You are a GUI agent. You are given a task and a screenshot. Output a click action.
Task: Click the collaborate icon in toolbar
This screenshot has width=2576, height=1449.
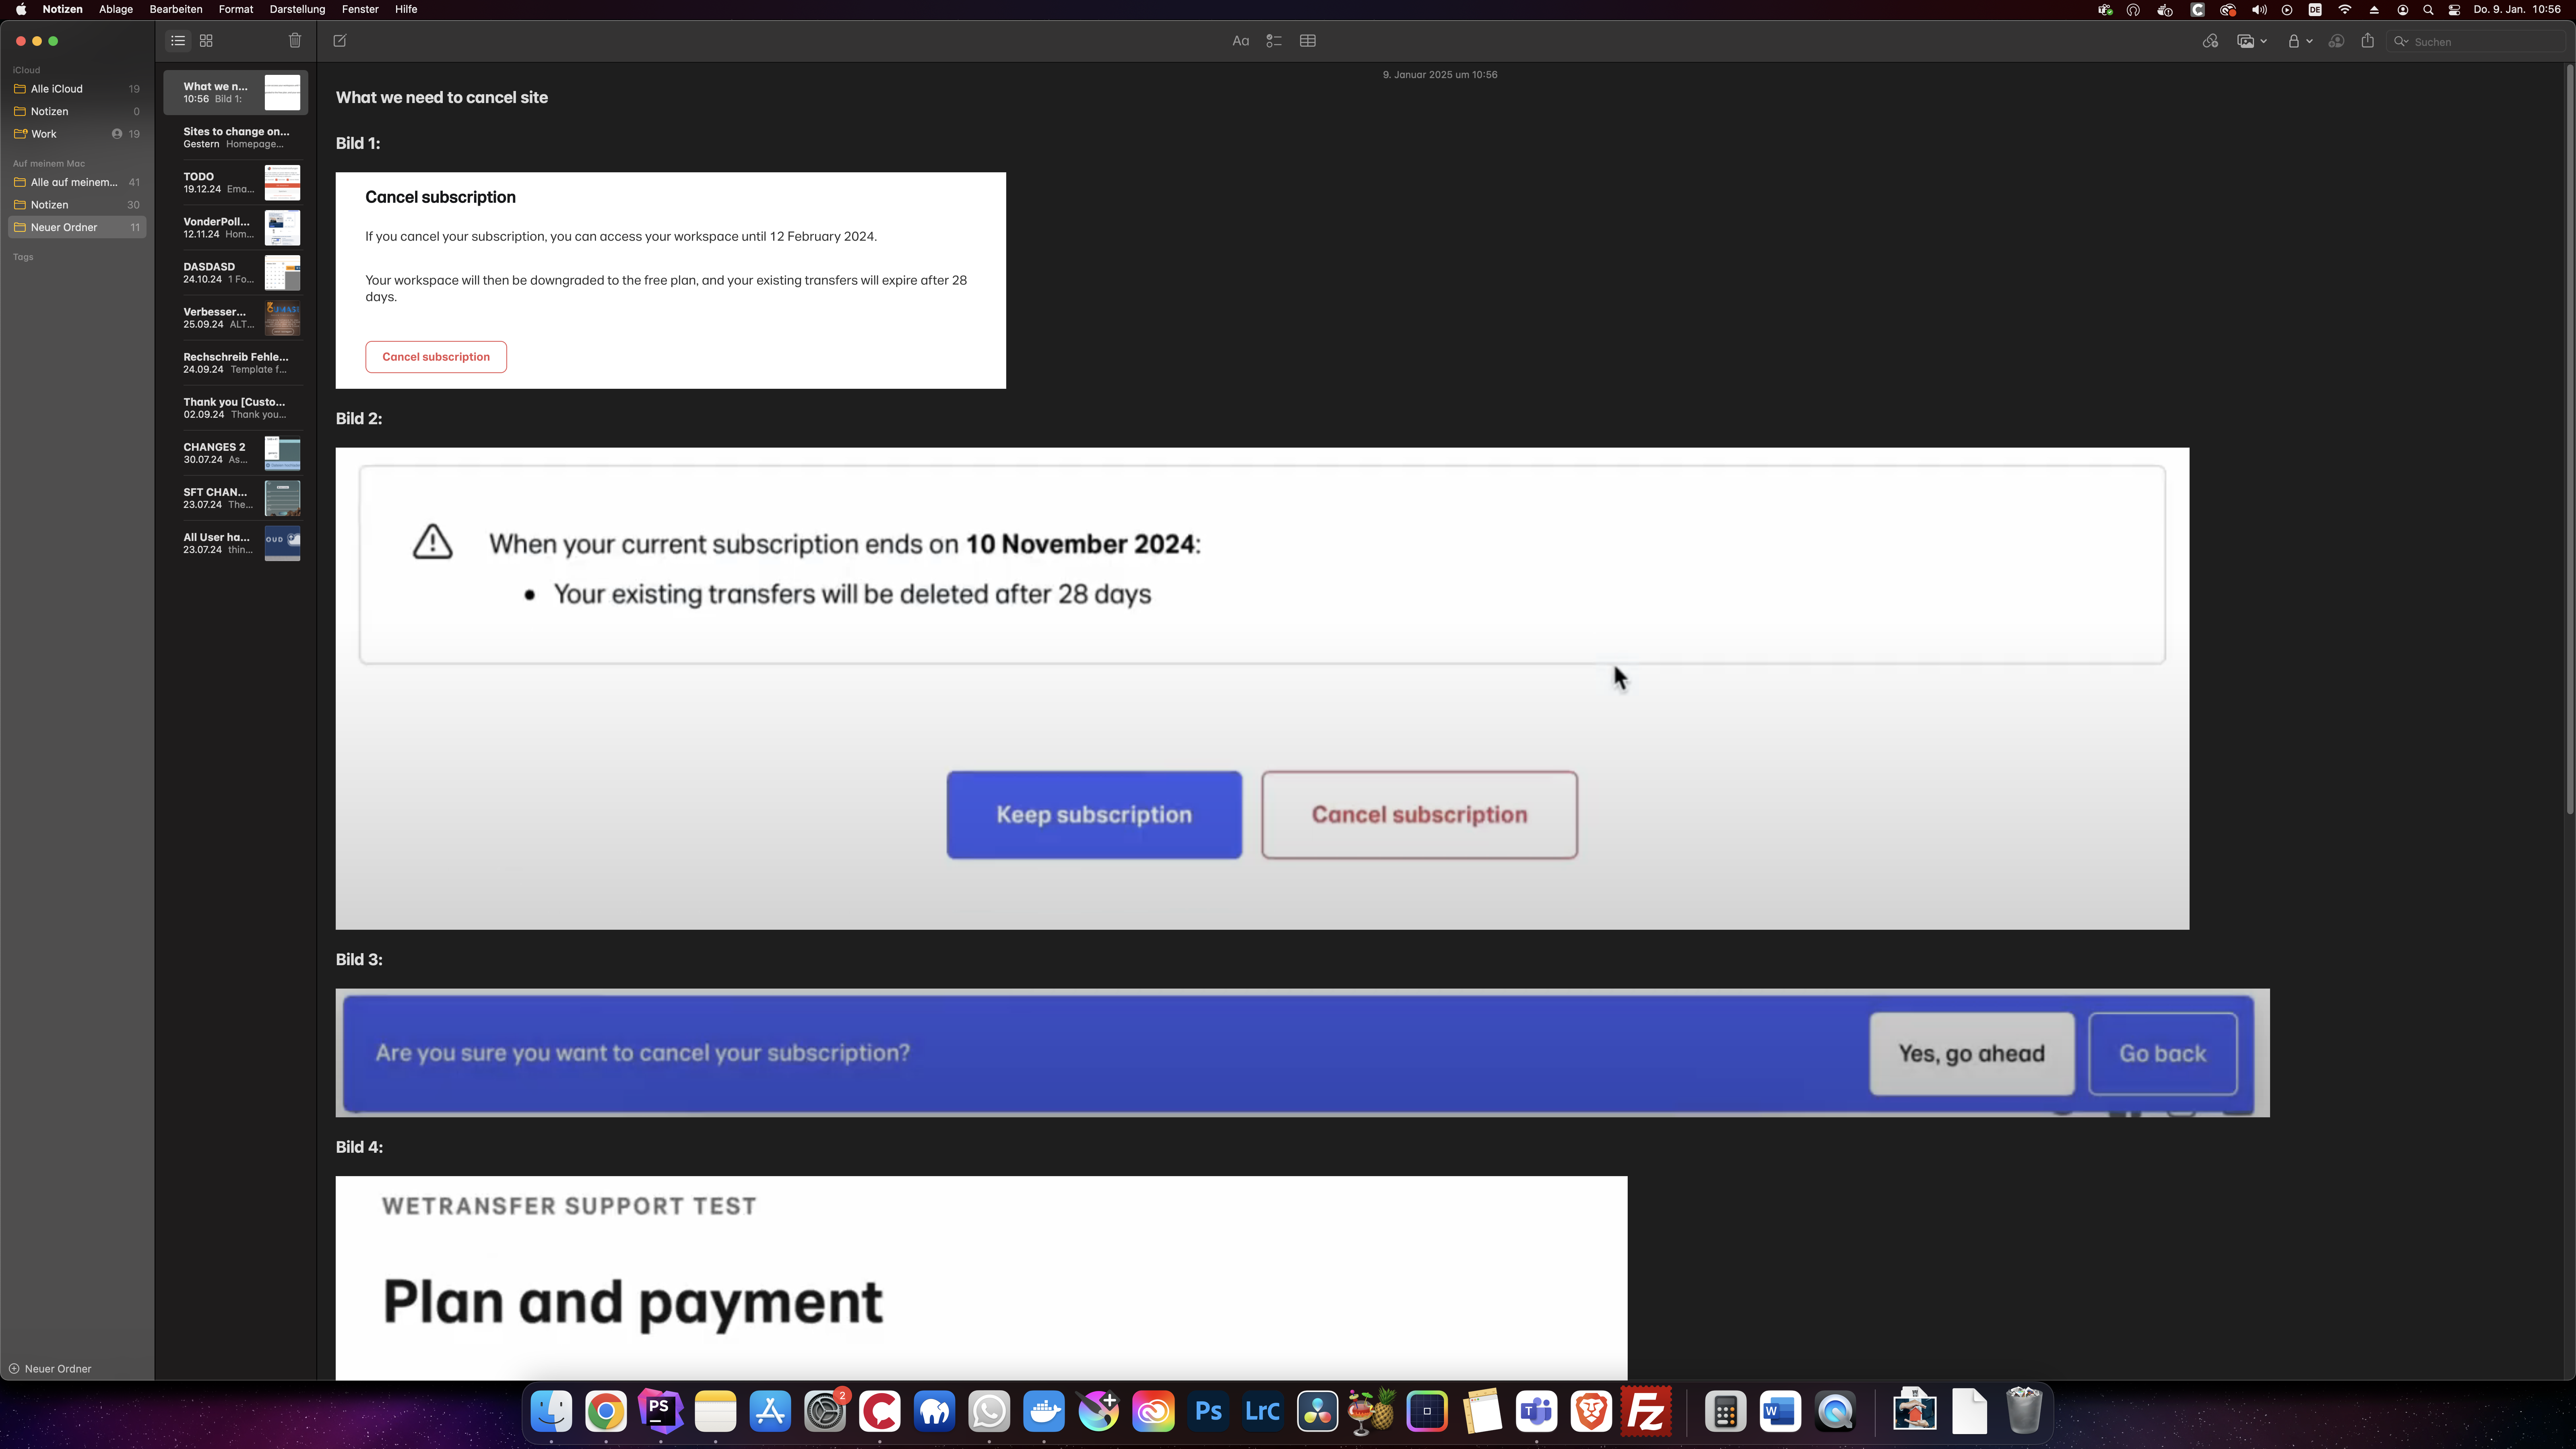pyautogui.click(x=2336, y=41)
